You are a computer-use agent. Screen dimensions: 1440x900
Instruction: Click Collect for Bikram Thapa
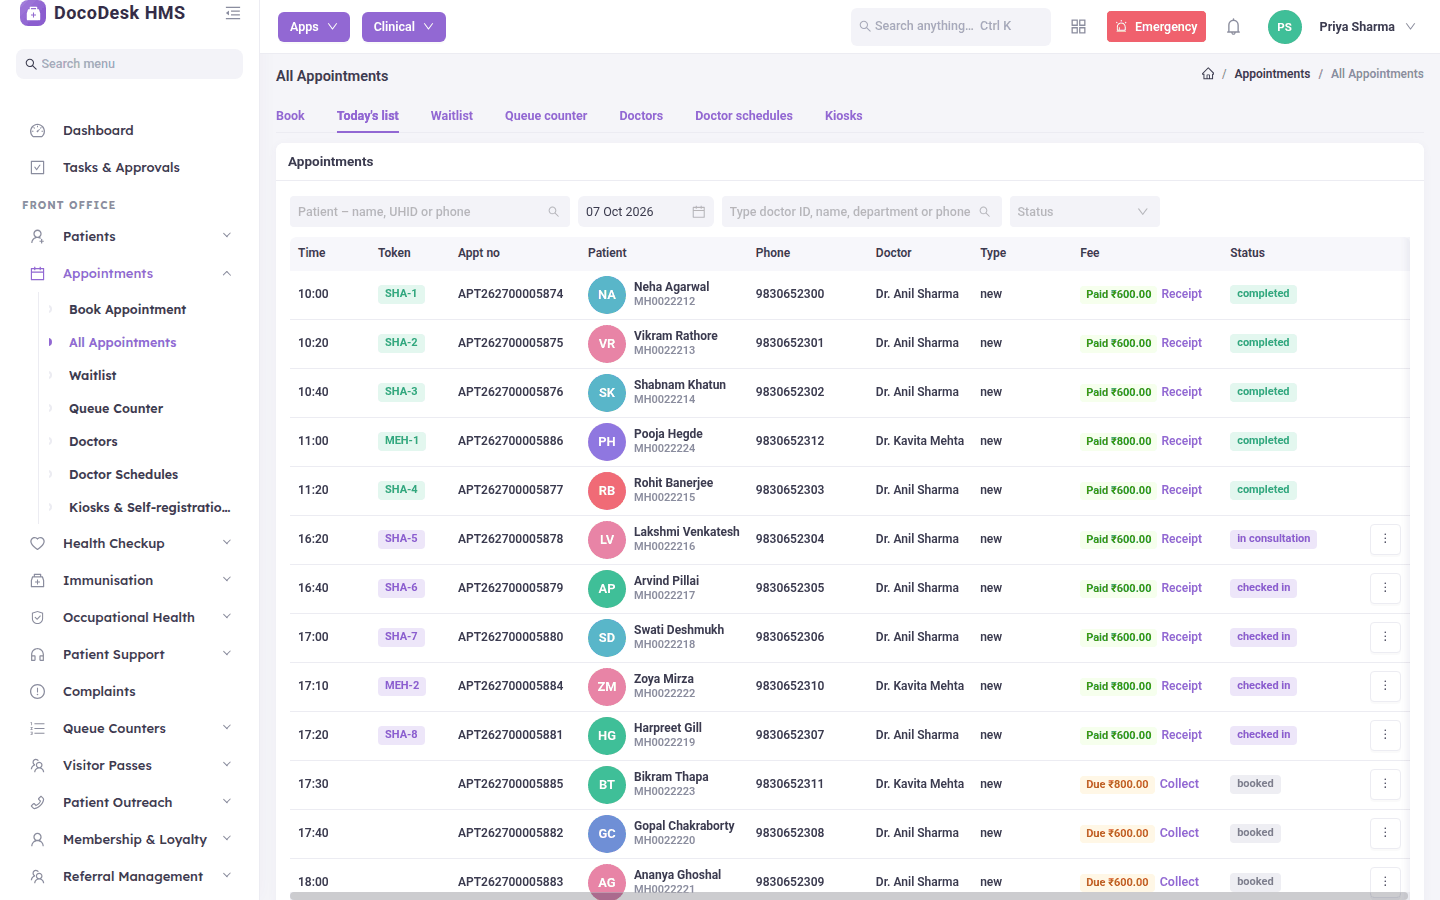point(1179,784)
